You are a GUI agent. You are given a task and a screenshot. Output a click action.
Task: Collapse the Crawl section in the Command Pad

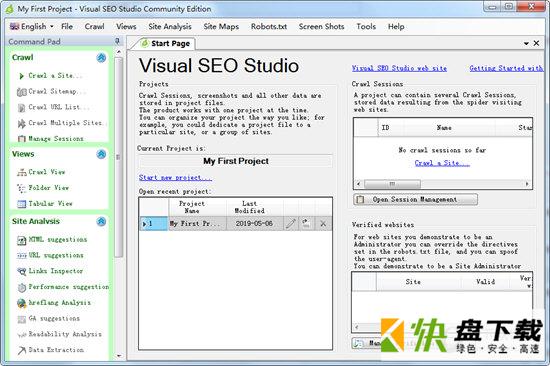pyautogui.click(x=101, y=58)
